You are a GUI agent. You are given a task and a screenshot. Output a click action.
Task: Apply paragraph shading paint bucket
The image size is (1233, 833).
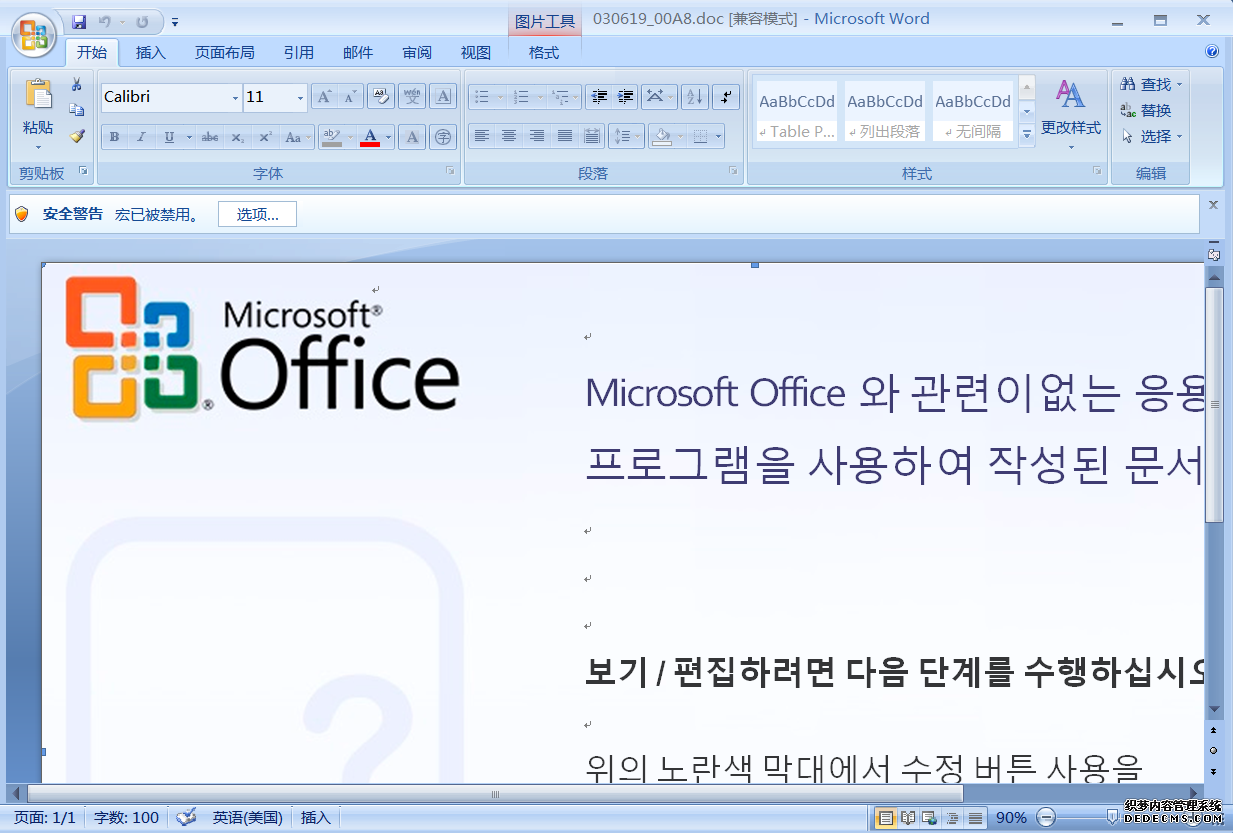coord(661,136)
